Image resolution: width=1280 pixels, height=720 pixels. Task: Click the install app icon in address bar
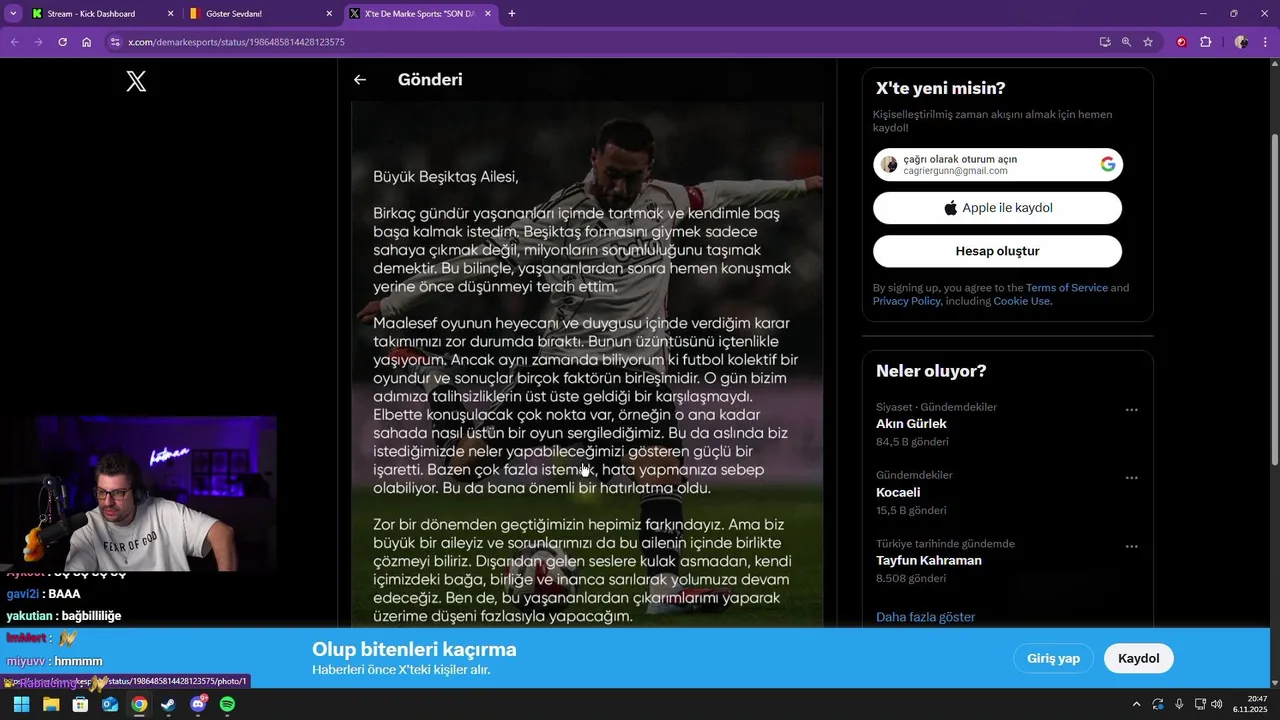[x=1105, y=42]
